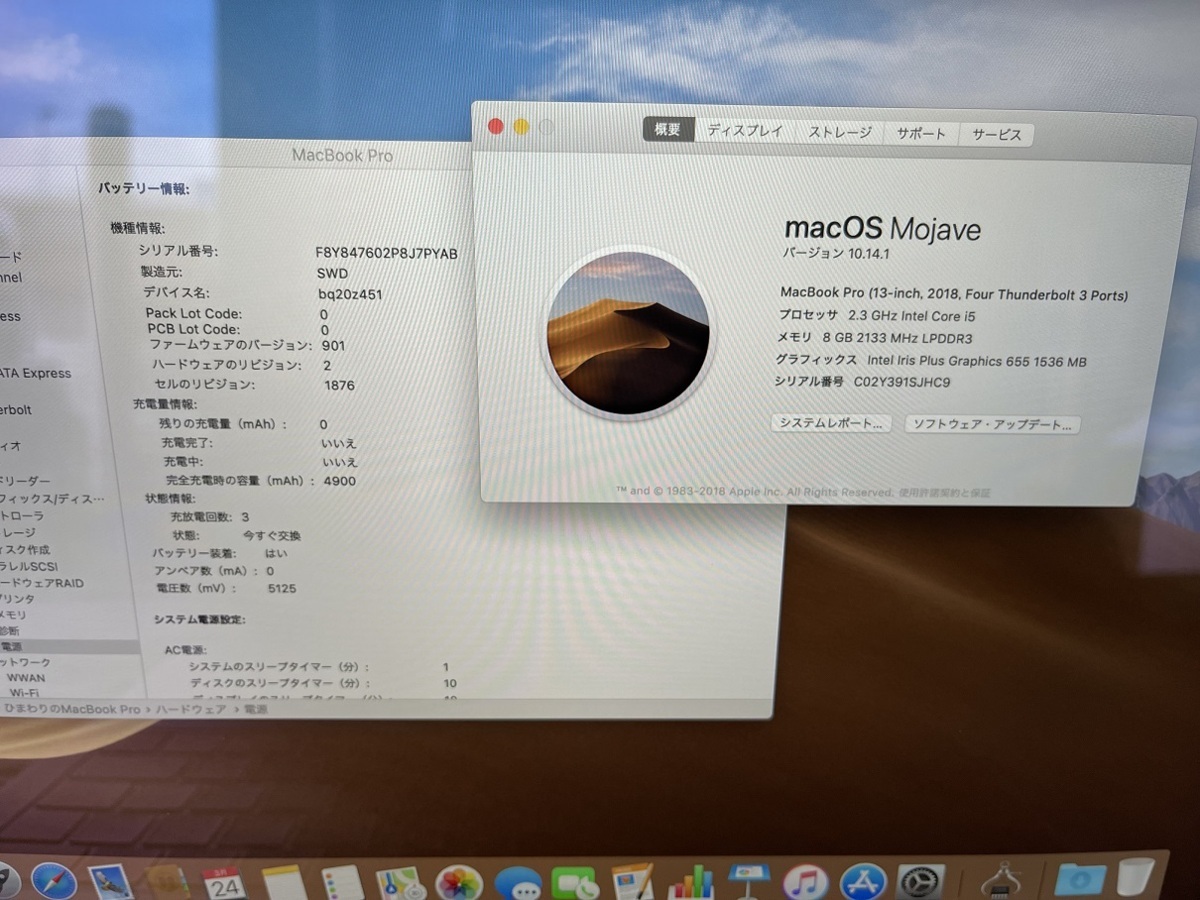Switch to the ディスプレイ tab
1200x900 pixels.
[745, 131]
